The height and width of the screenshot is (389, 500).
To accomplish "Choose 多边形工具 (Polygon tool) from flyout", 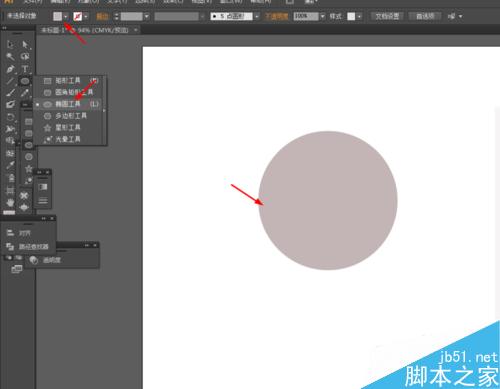I will (68, 116).
